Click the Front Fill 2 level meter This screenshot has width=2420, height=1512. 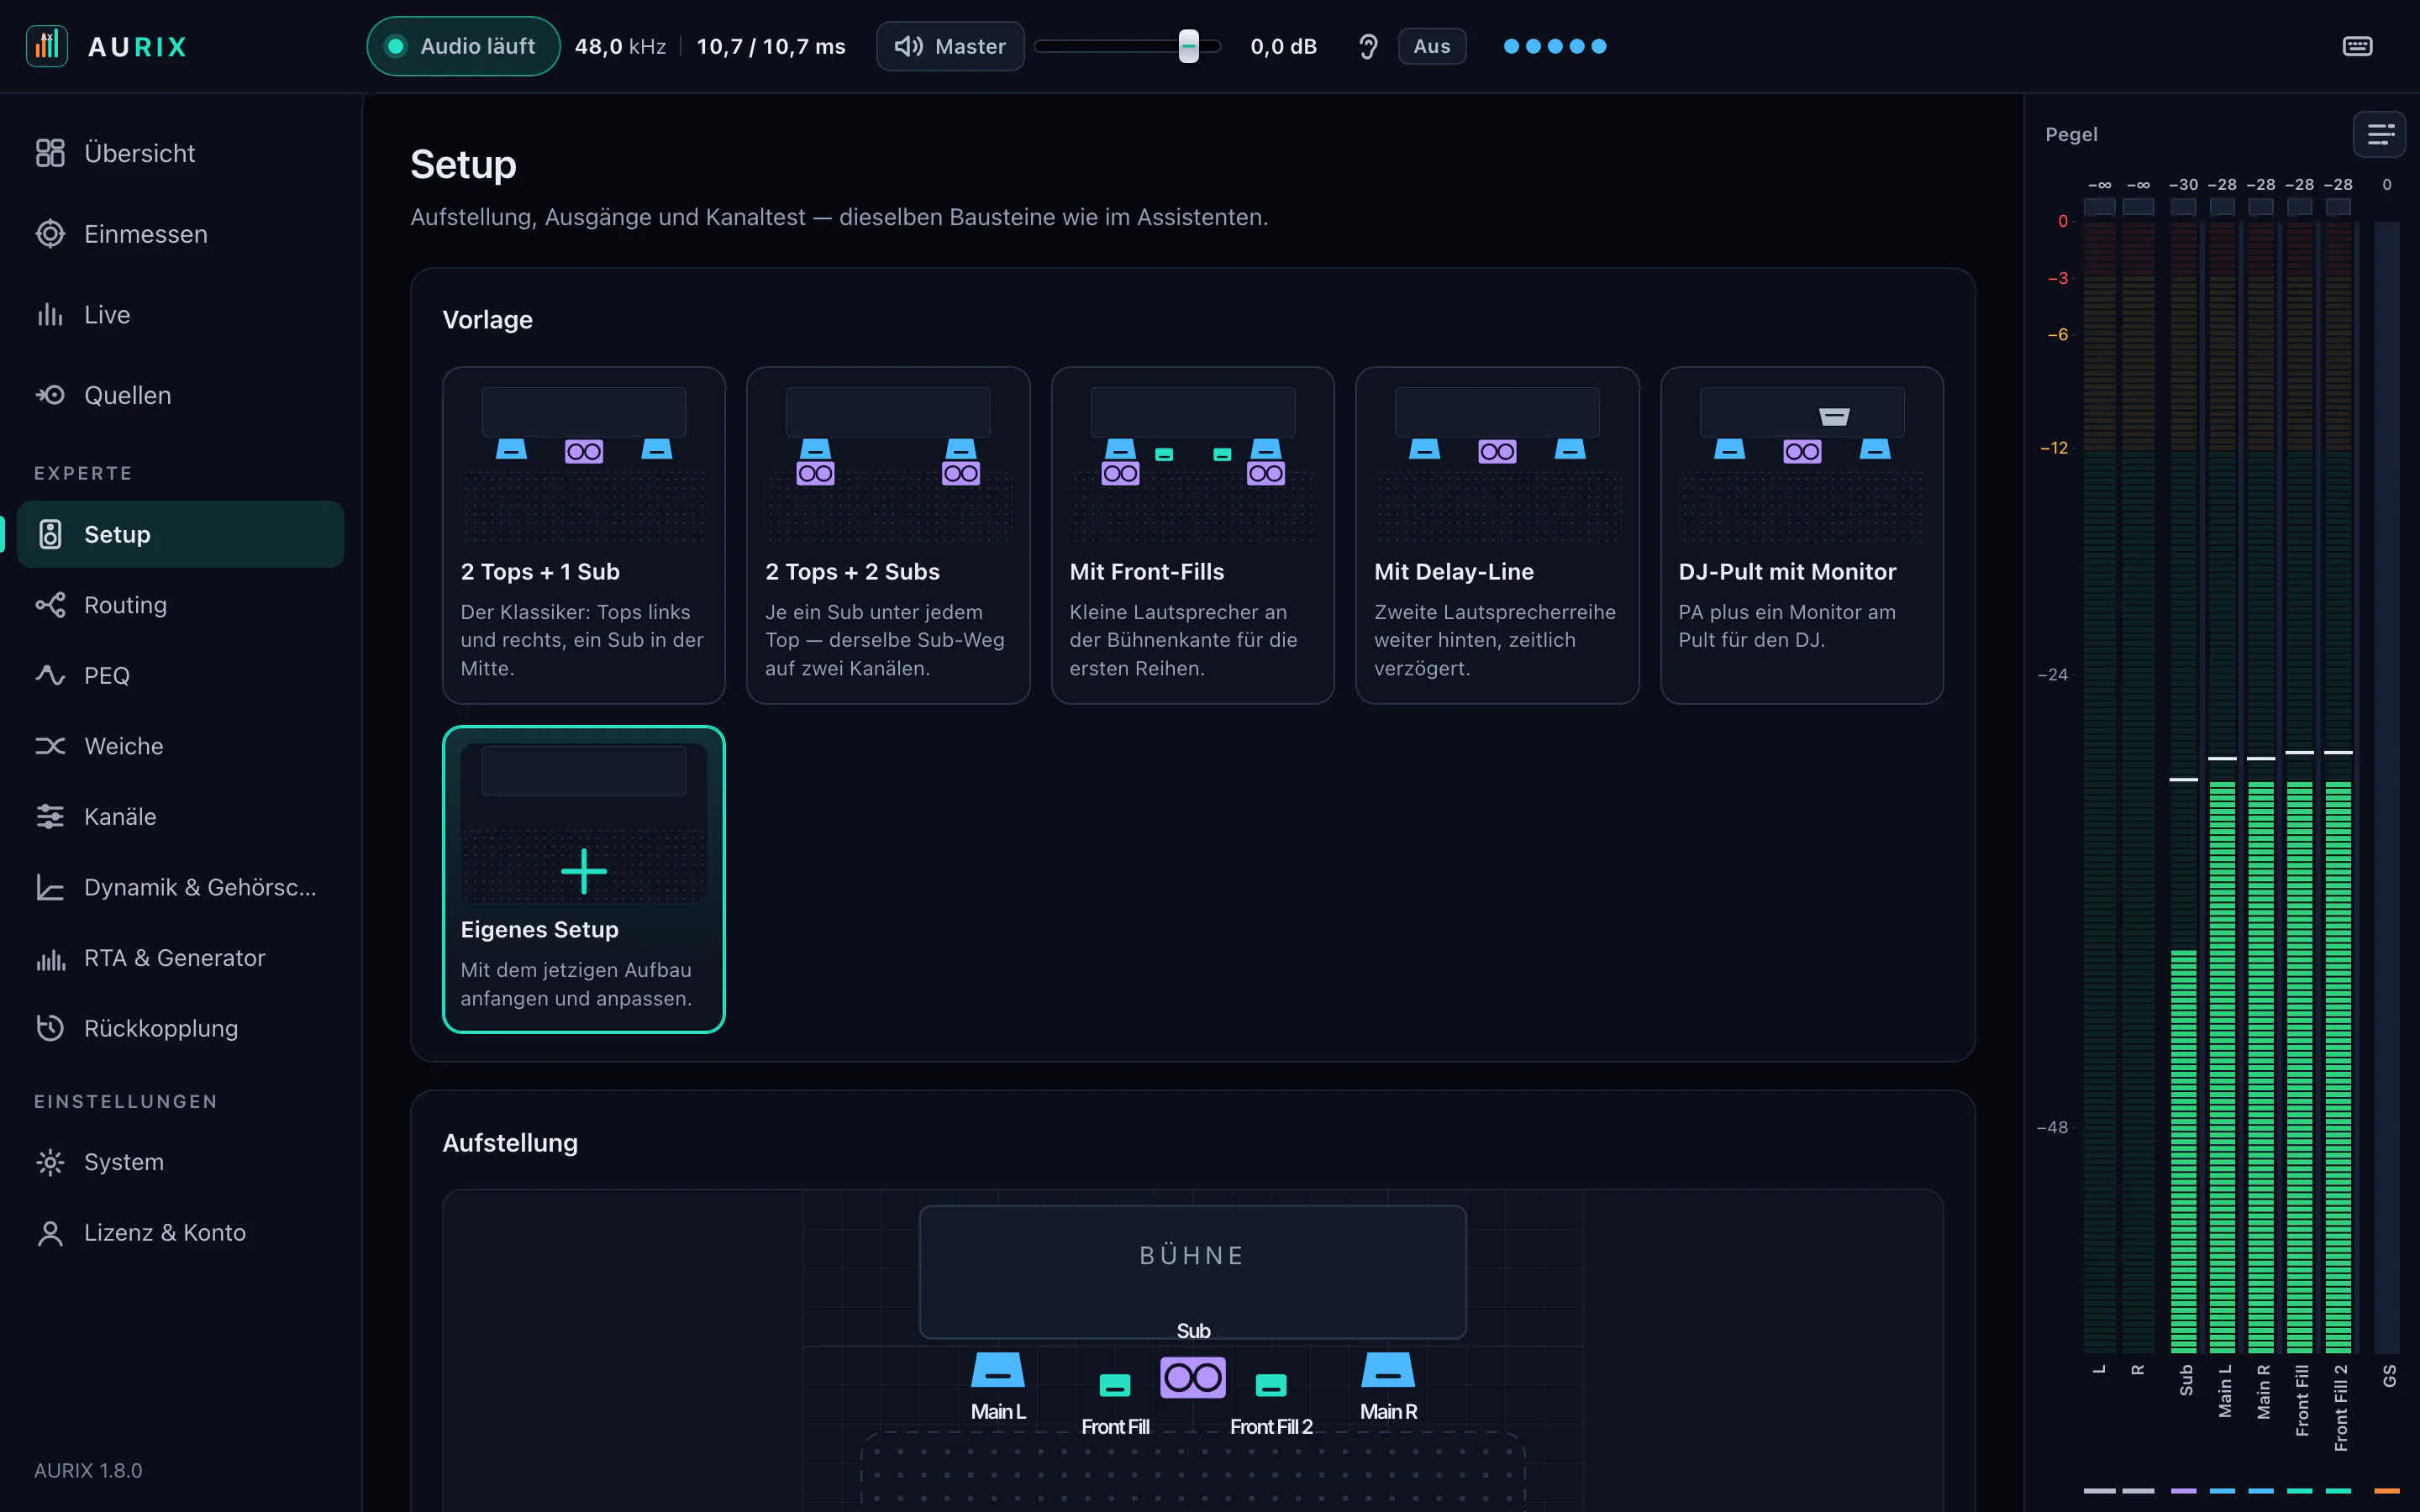coord(2338,787)
